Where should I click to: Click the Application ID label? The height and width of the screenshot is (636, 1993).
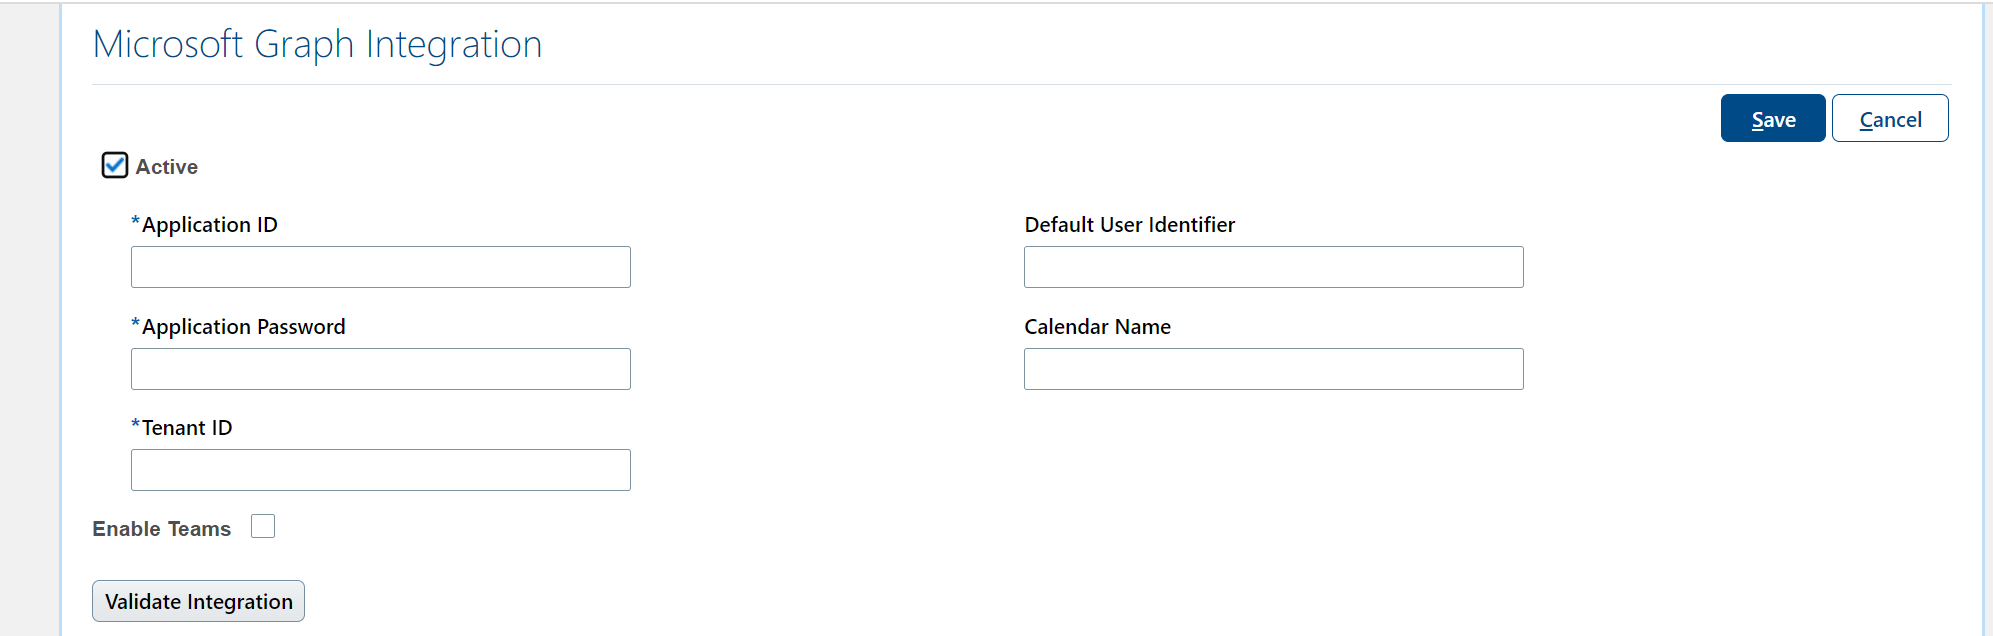pyautogui.click(x=209, y=224)
